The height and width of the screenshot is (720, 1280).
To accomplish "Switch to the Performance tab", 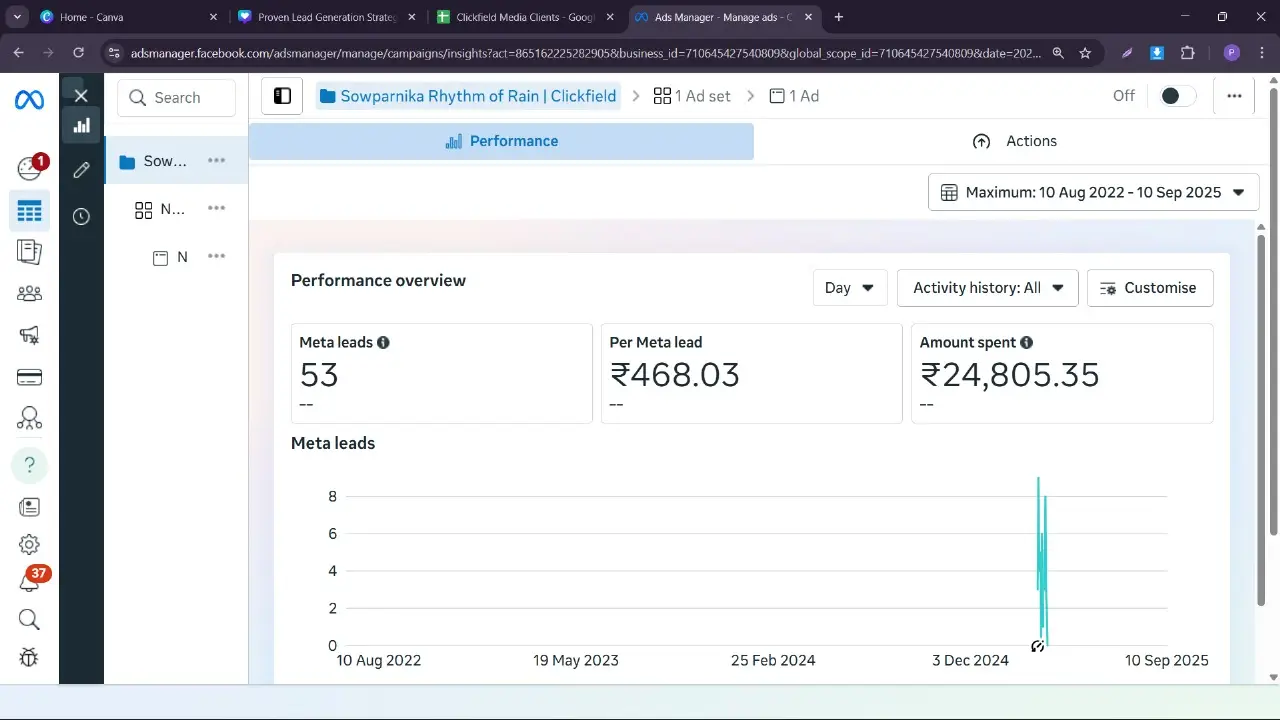I will [501, 141].
